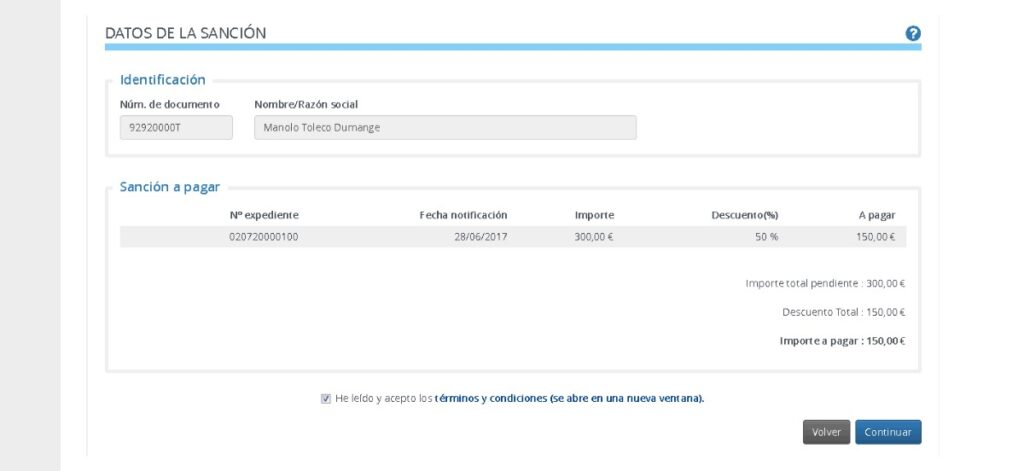Click the Descuento(%) column header
This screenshot has height=471, width=1024.
[744, 215]
